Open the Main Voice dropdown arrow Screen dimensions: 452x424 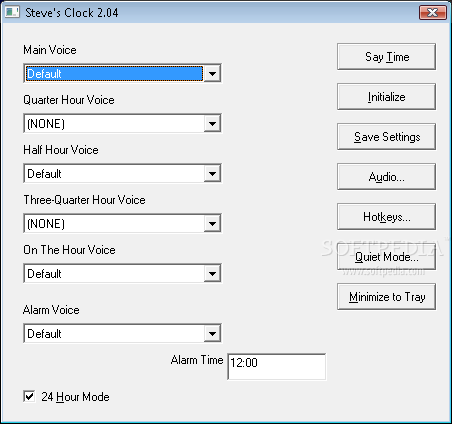coord(212,73)
